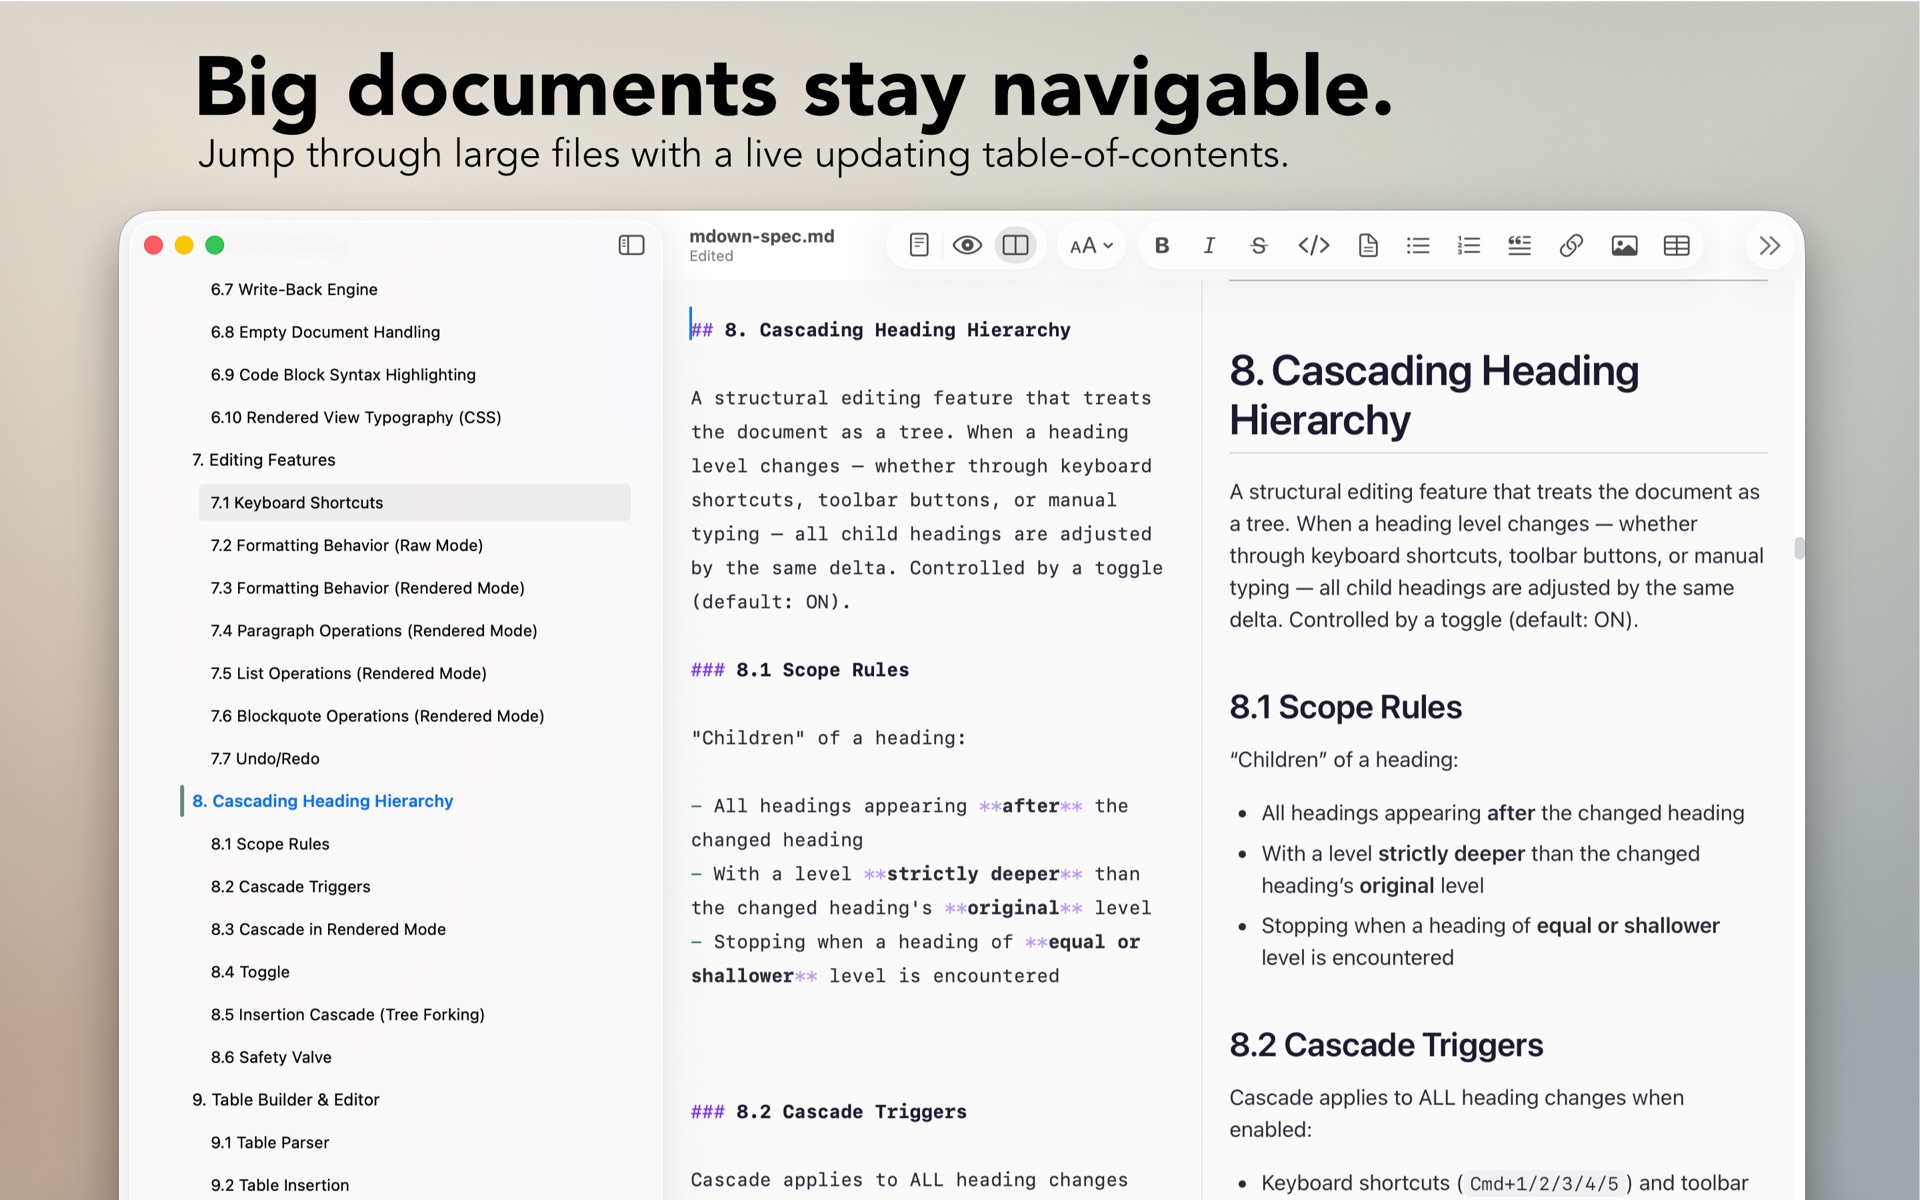Click the rendered '8.2 Cascade Triggers' heading
1920x1200 pixels.
(x=1386, y=1045)
